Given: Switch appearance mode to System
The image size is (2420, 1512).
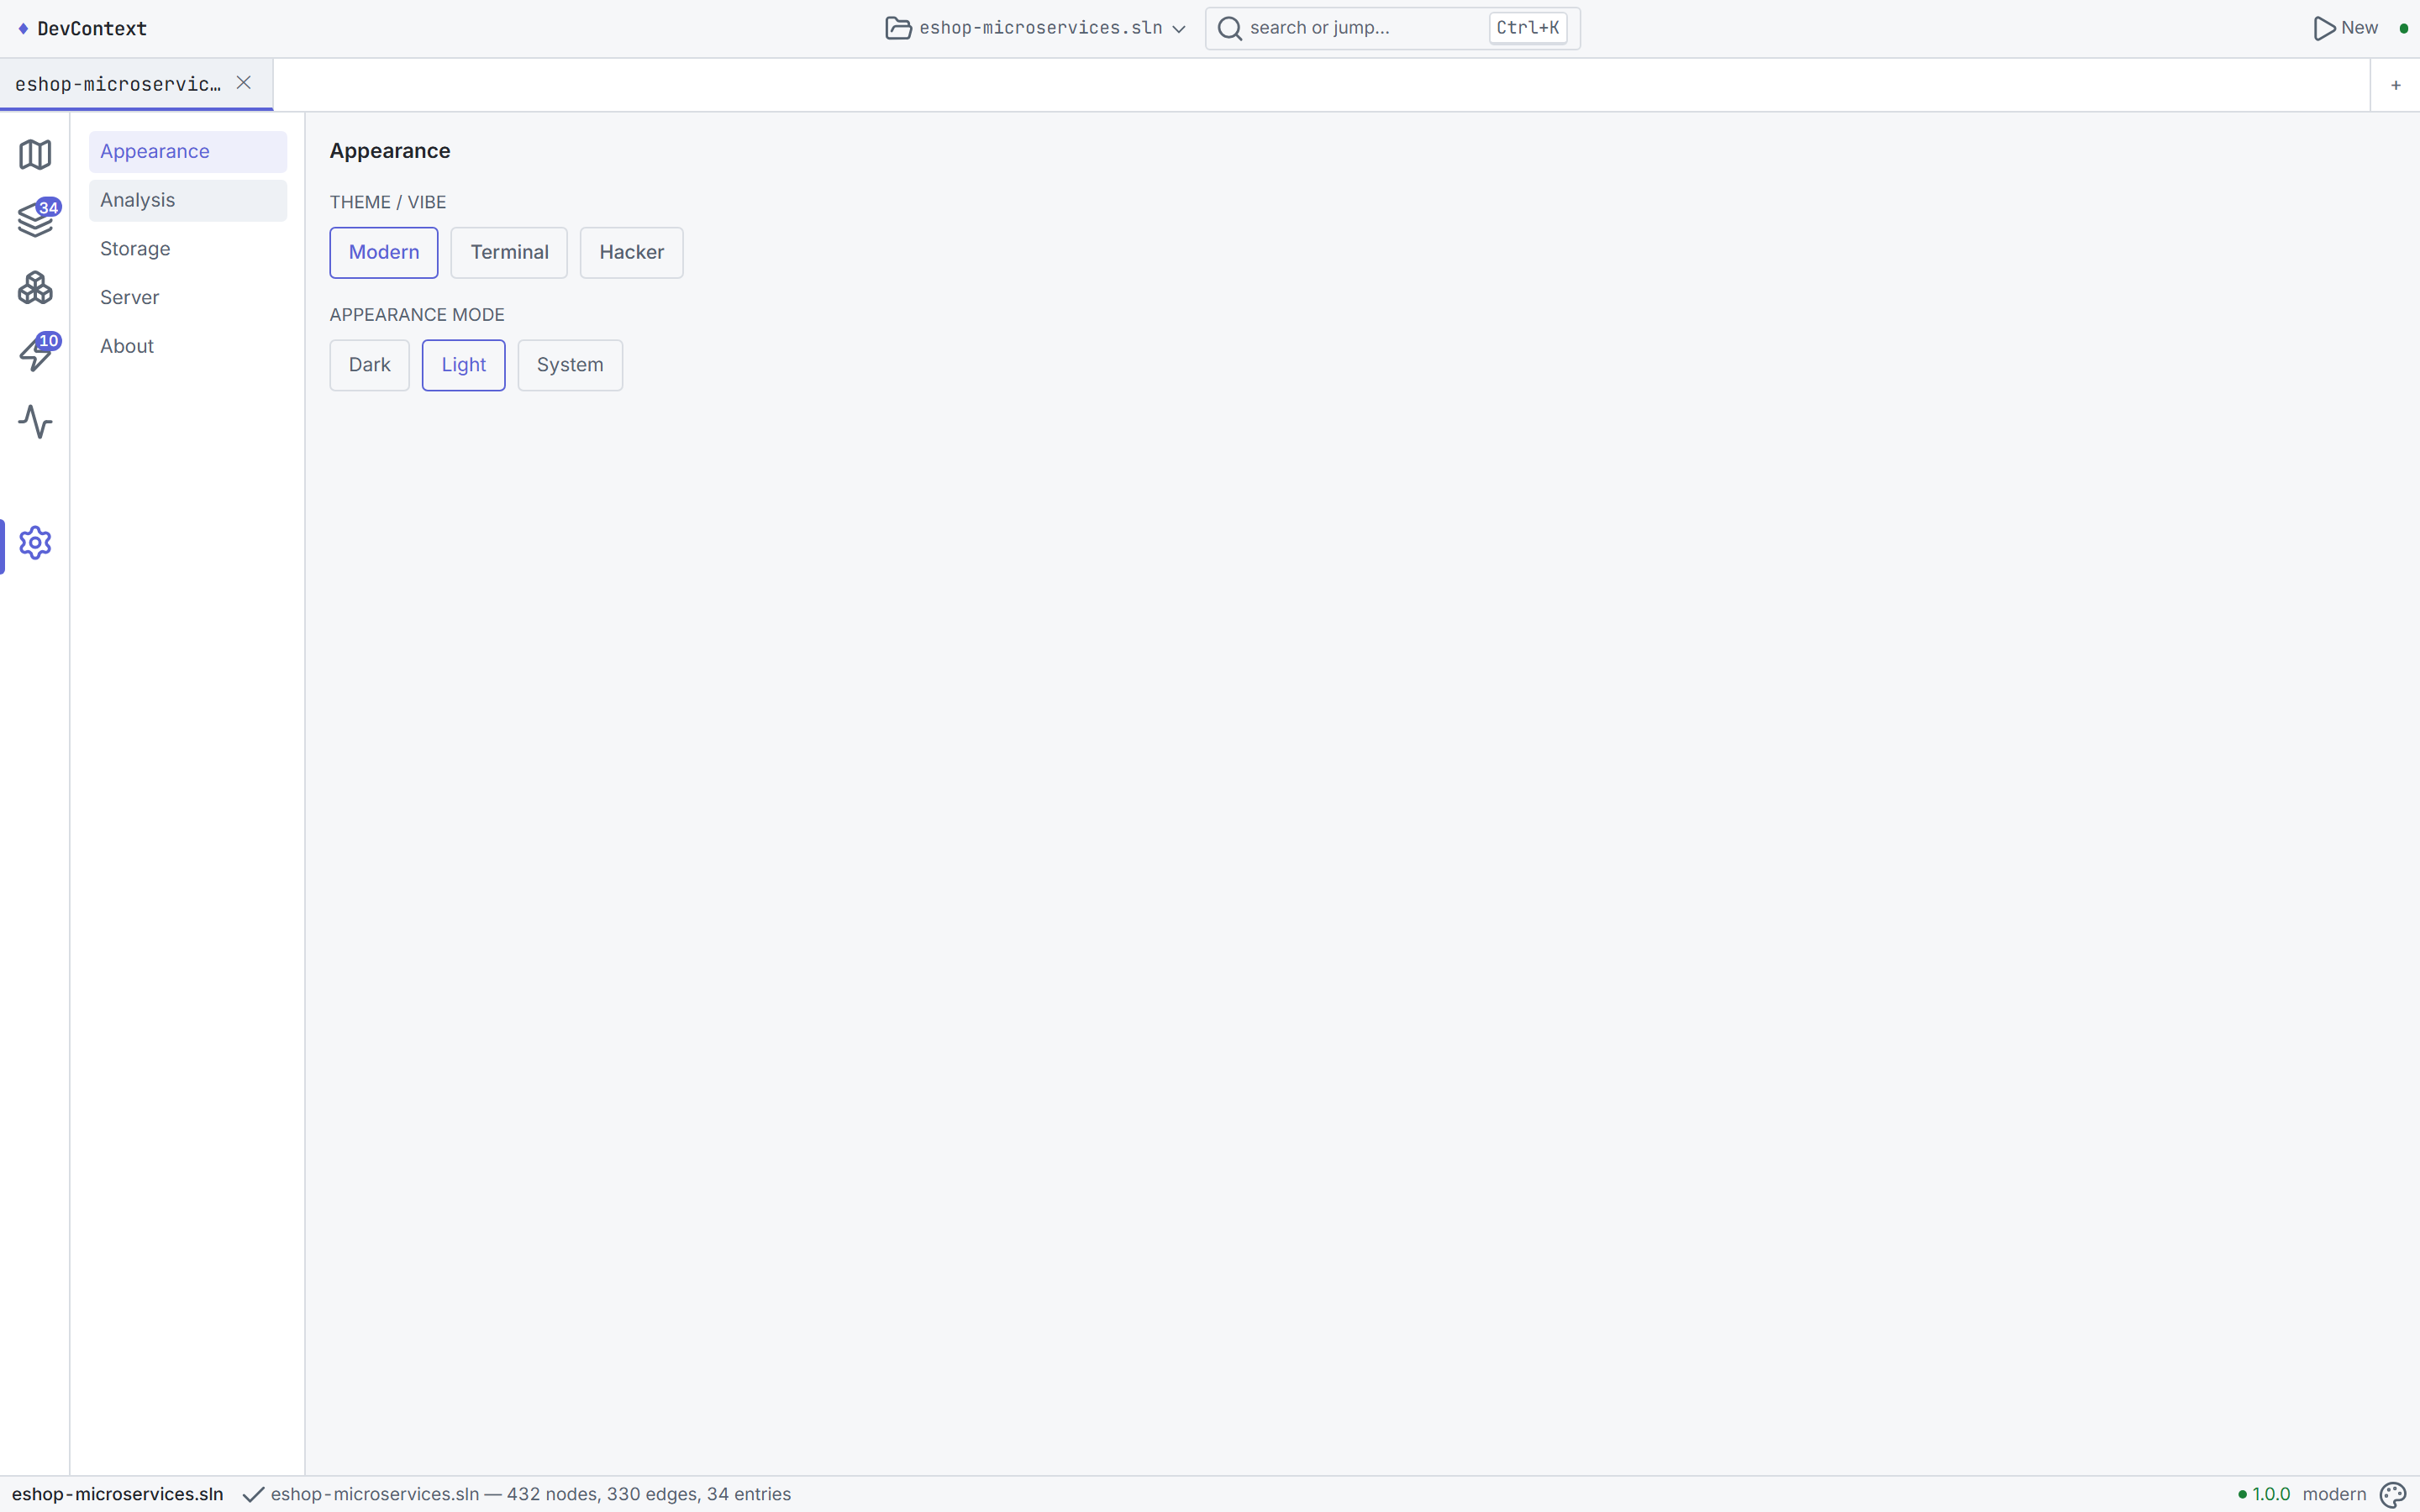Looking at the screenshot, I should [570, 365].
